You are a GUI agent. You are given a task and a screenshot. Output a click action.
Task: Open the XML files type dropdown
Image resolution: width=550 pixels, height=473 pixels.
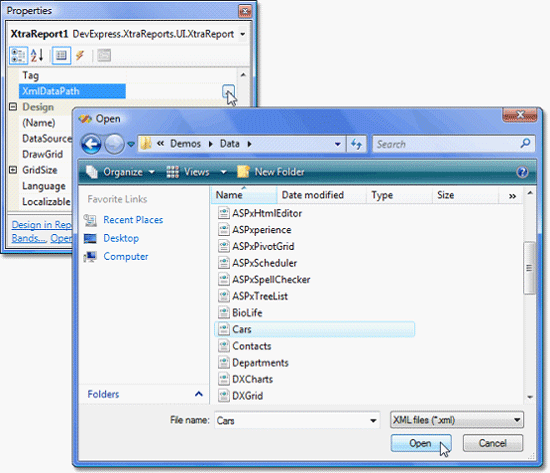[457, 420]
